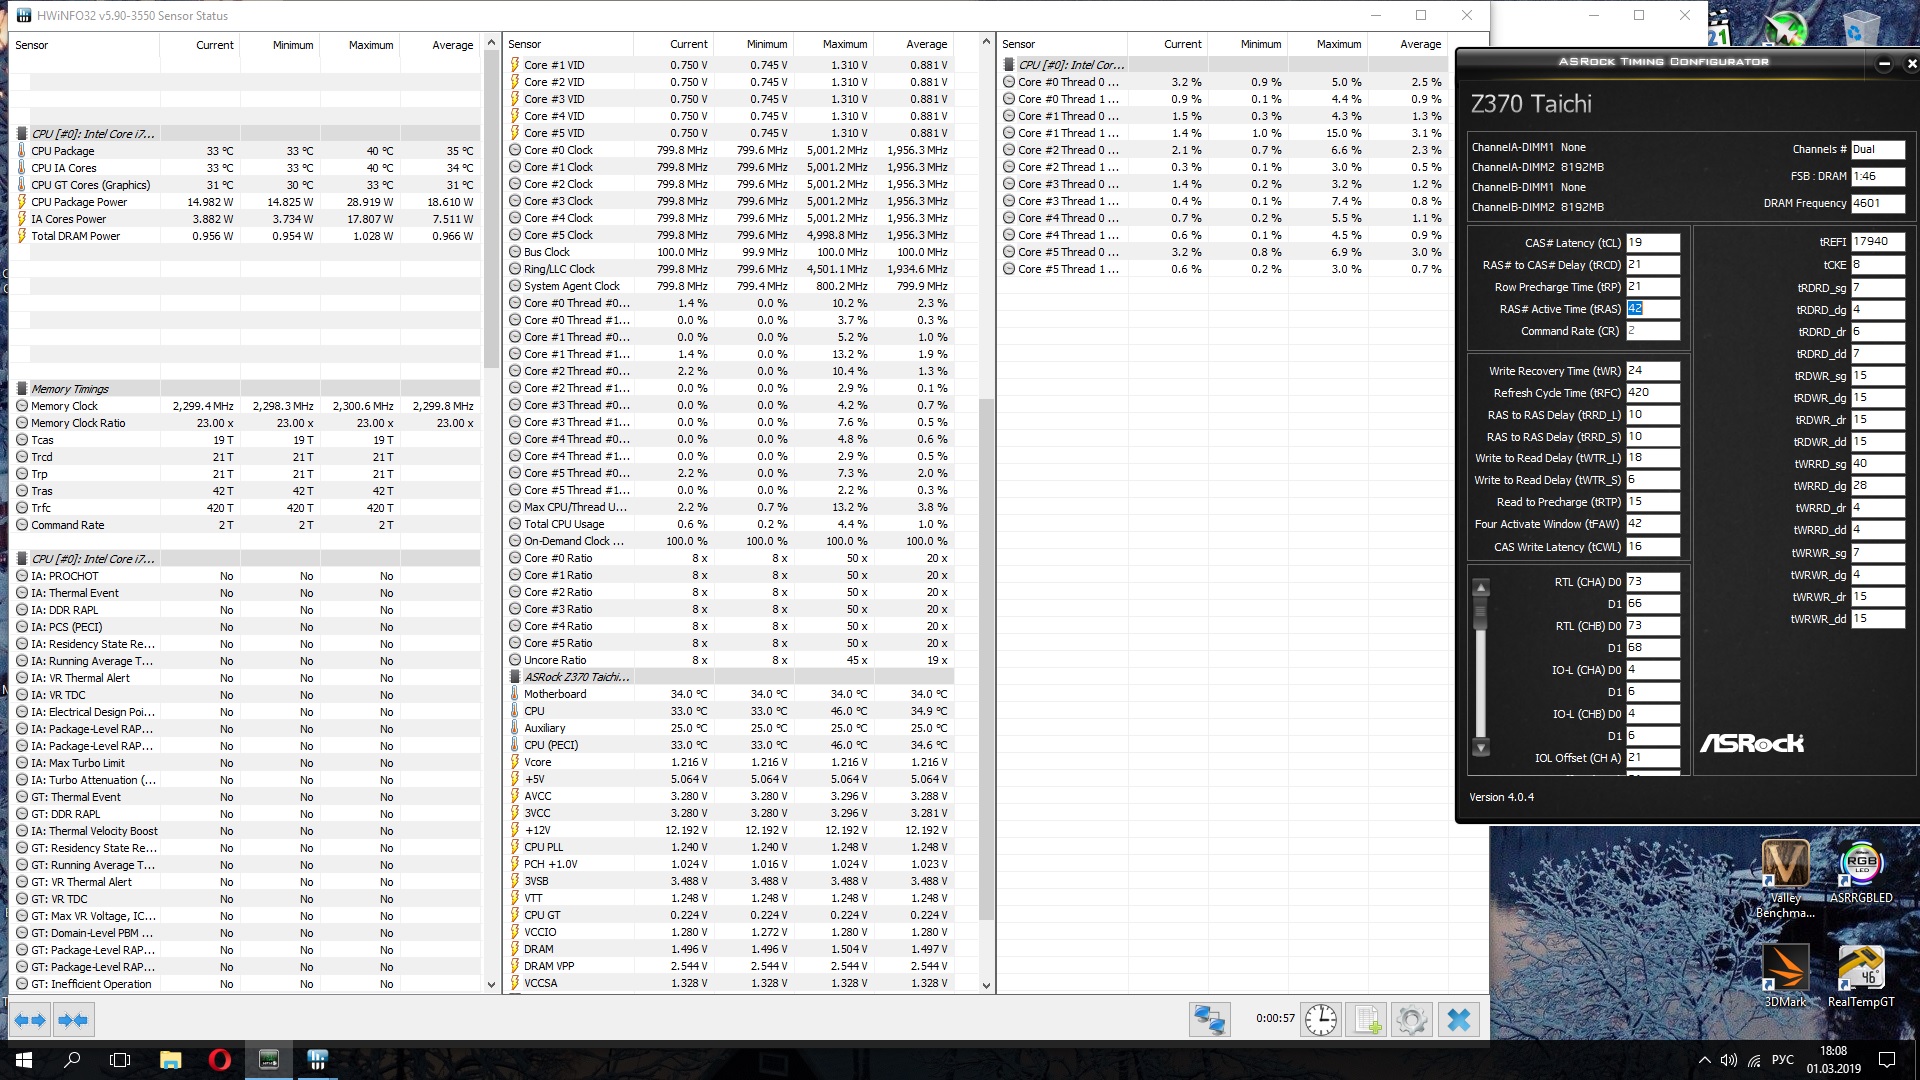Click the tRAS value field
This screenshot has height=1080, width=1920.
click(1651, 309)
